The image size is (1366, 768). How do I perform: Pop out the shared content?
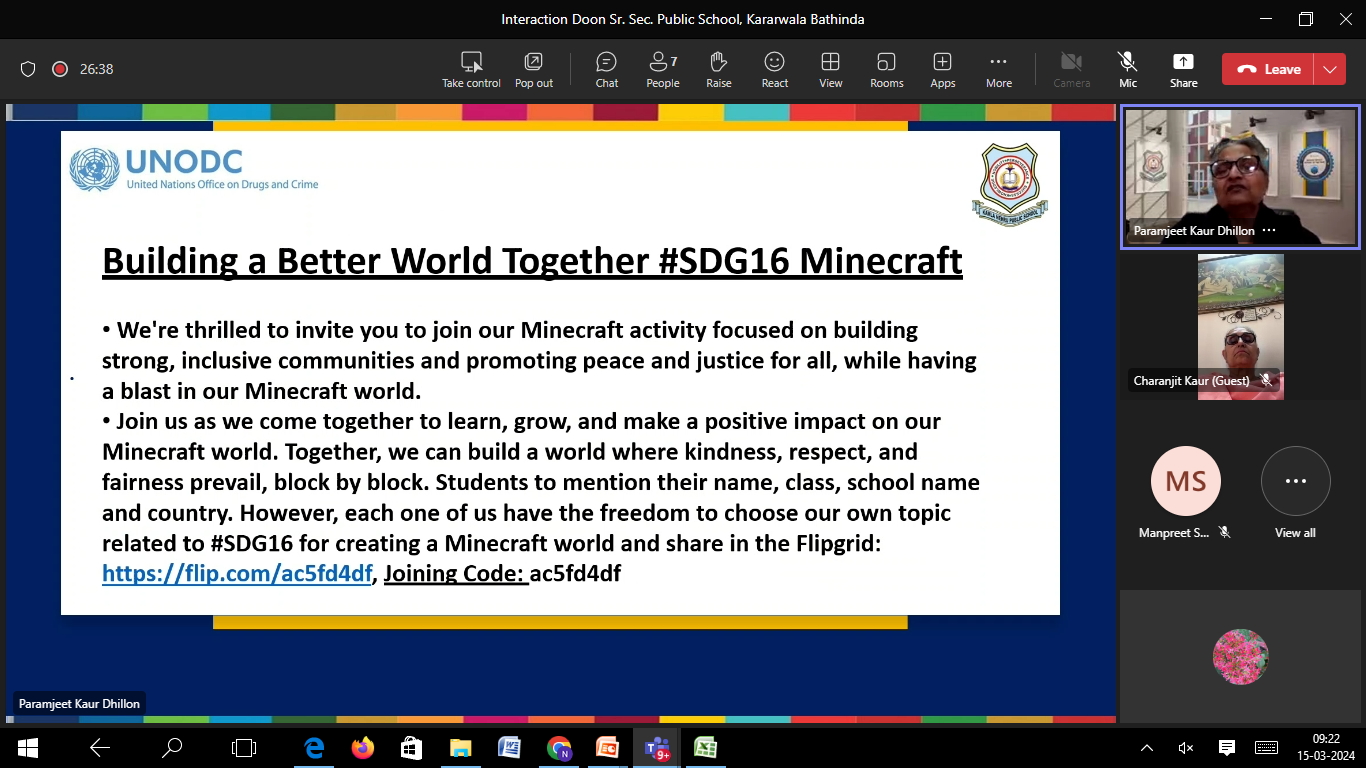pyautogui.click(x=534, y=70)
